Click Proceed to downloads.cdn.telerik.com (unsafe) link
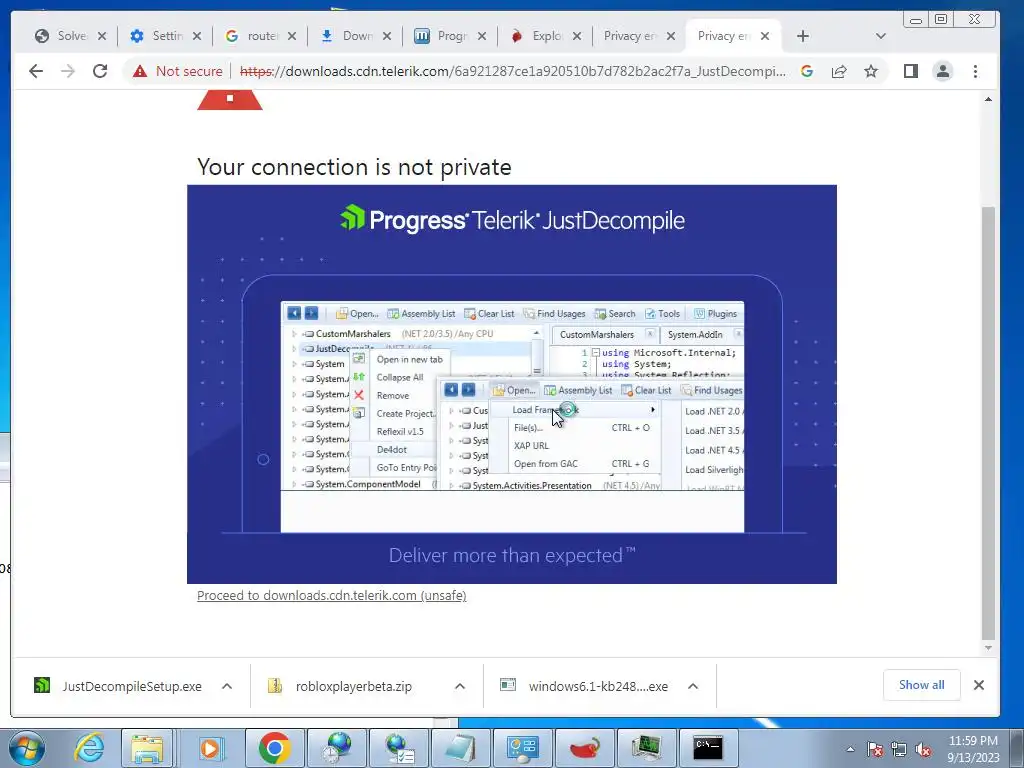 pos(332,596)
